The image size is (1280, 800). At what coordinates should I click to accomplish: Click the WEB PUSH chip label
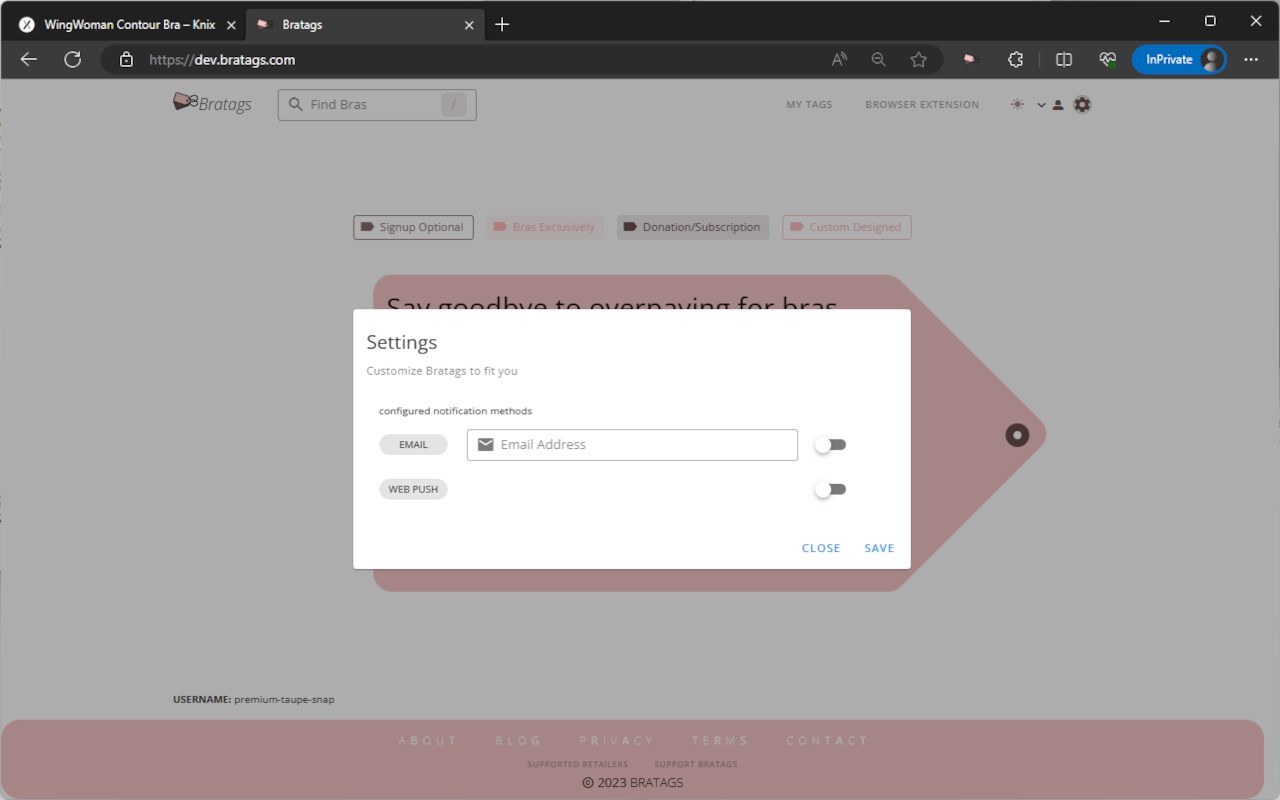[413, 490]
